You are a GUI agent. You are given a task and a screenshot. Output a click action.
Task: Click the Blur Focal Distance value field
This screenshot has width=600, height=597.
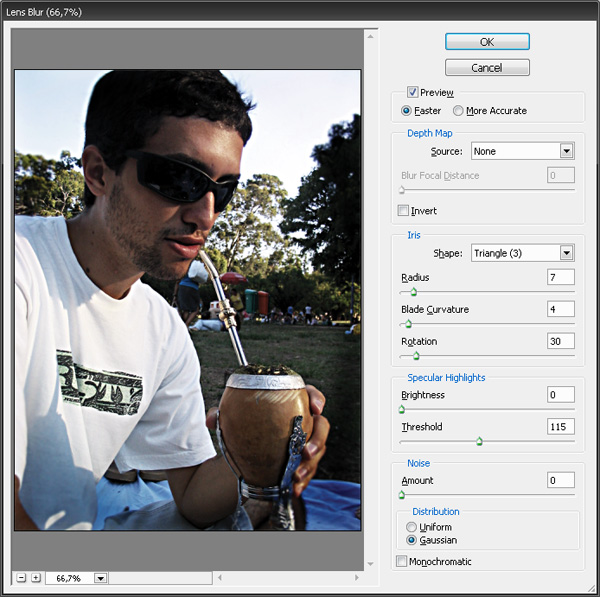coord(561,175)
